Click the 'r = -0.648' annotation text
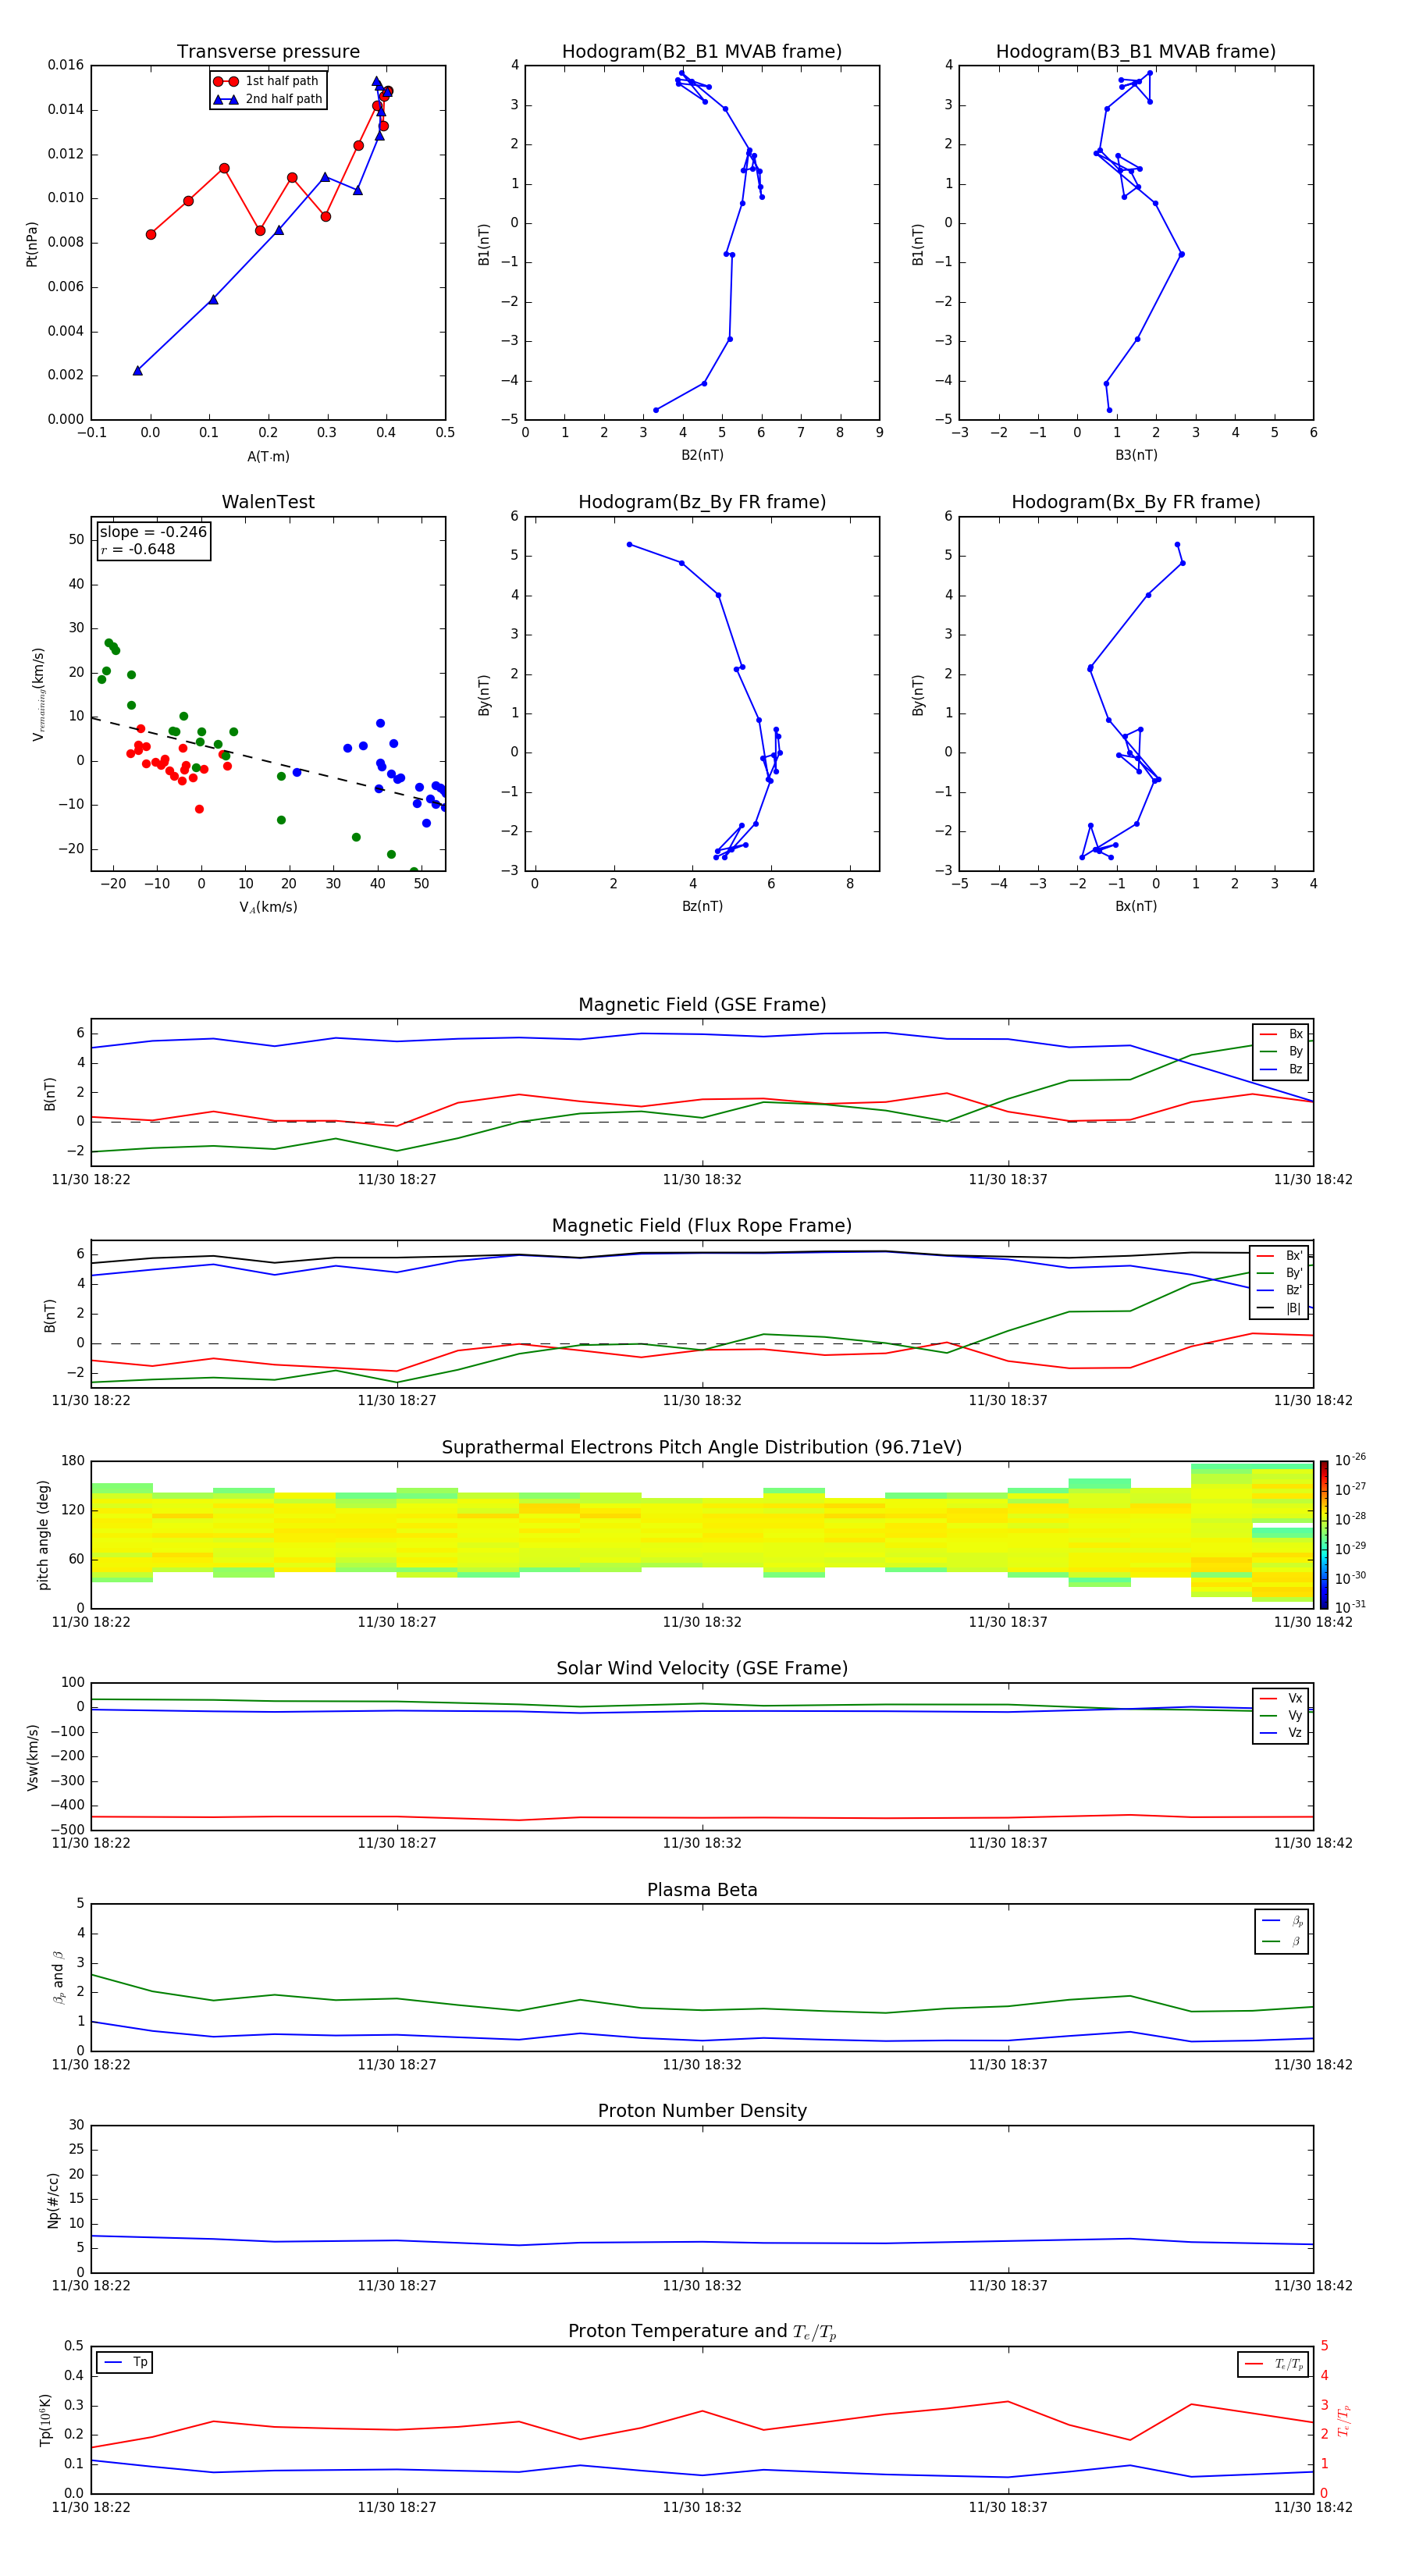 (138, 549)
